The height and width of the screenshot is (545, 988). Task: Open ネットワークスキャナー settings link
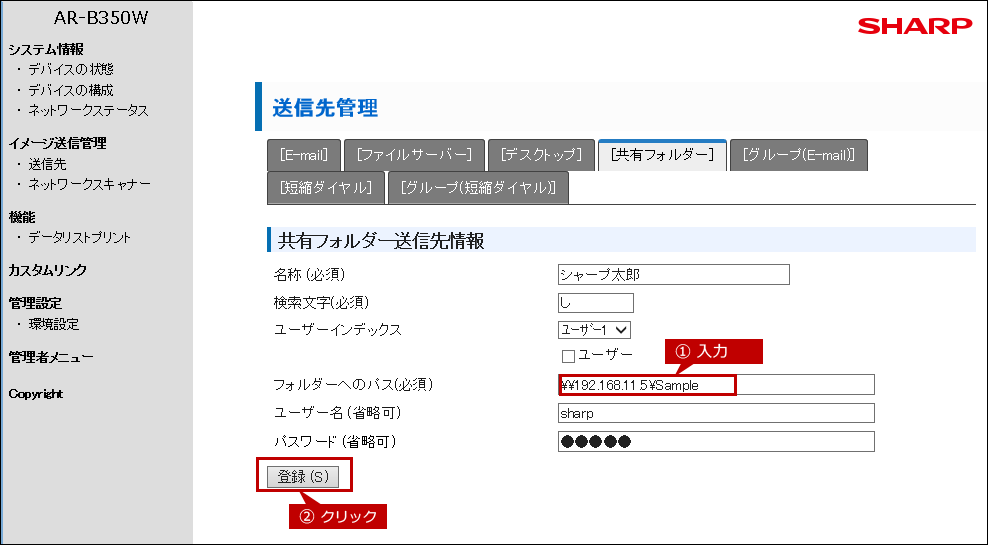coord(89,184)
